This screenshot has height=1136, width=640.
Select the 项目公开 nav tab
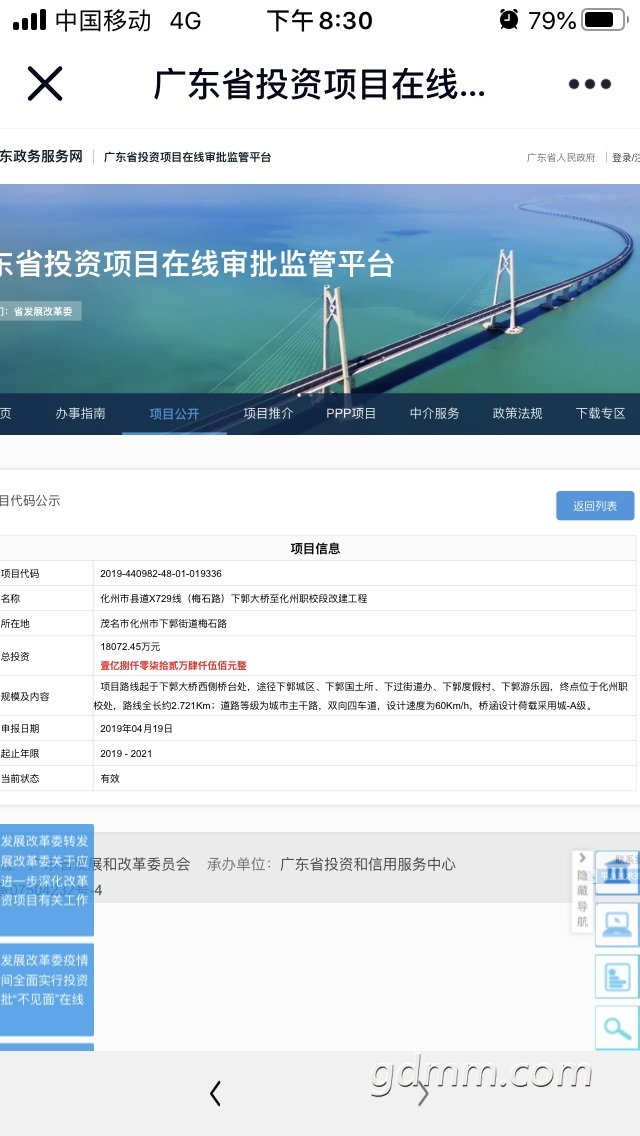coord(174,414)
